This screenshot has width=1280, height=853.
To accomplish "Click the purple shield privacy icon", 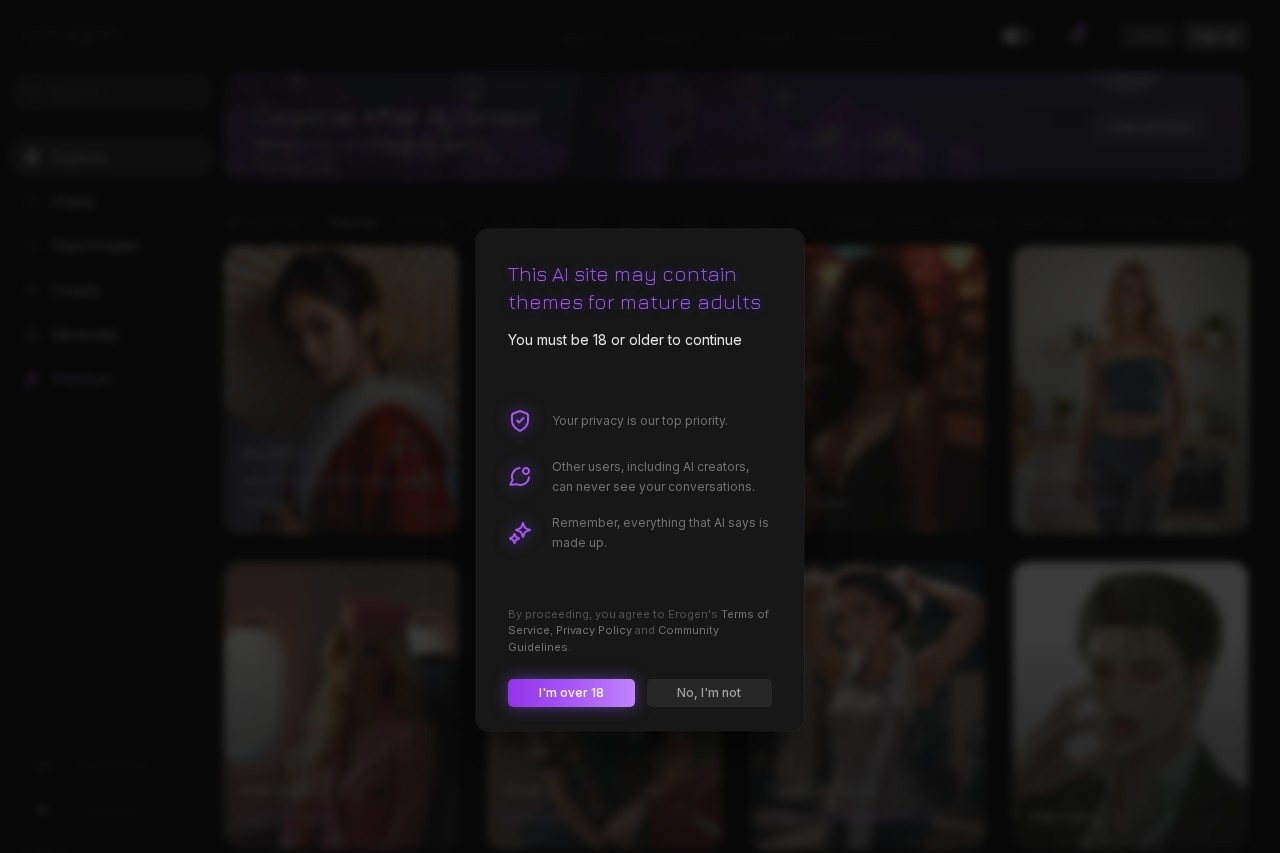I will tap(520, 421).
